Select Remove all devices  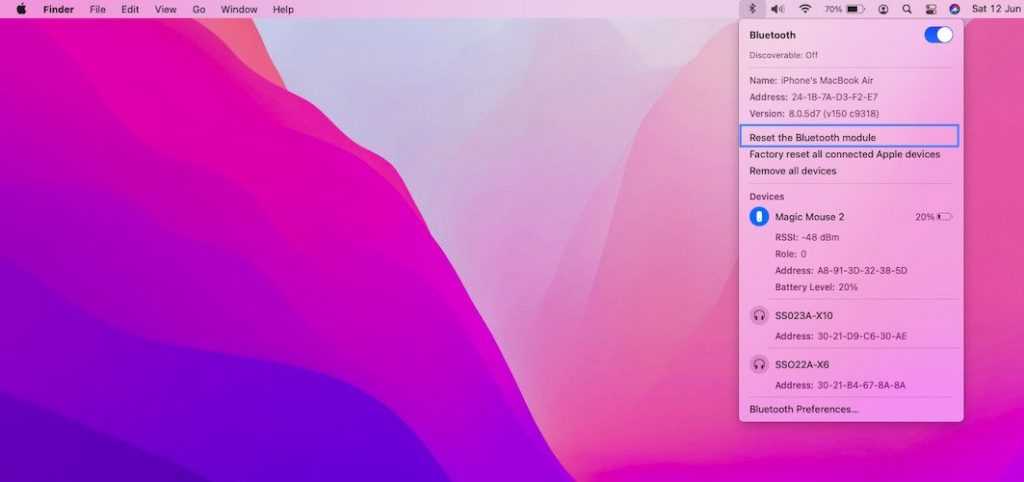(792, 171)
